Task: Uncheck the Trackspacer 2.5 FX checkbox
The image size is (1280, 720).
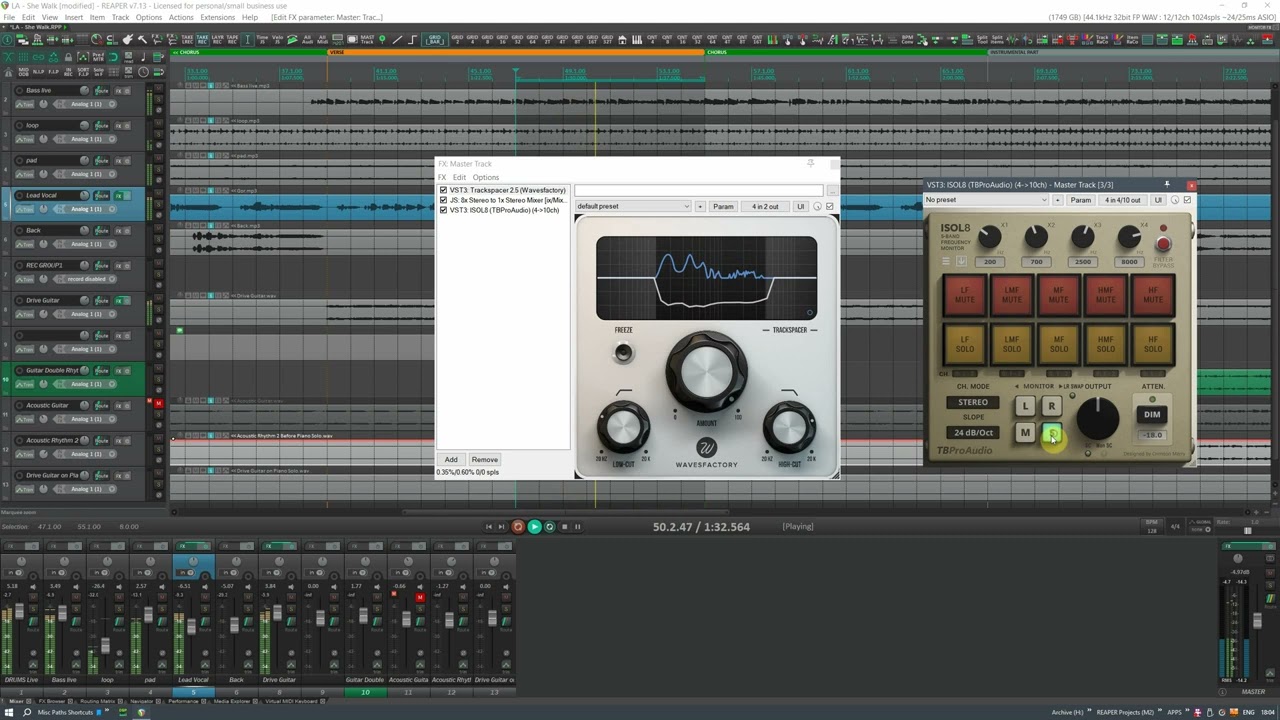Action: click(444, 190)
